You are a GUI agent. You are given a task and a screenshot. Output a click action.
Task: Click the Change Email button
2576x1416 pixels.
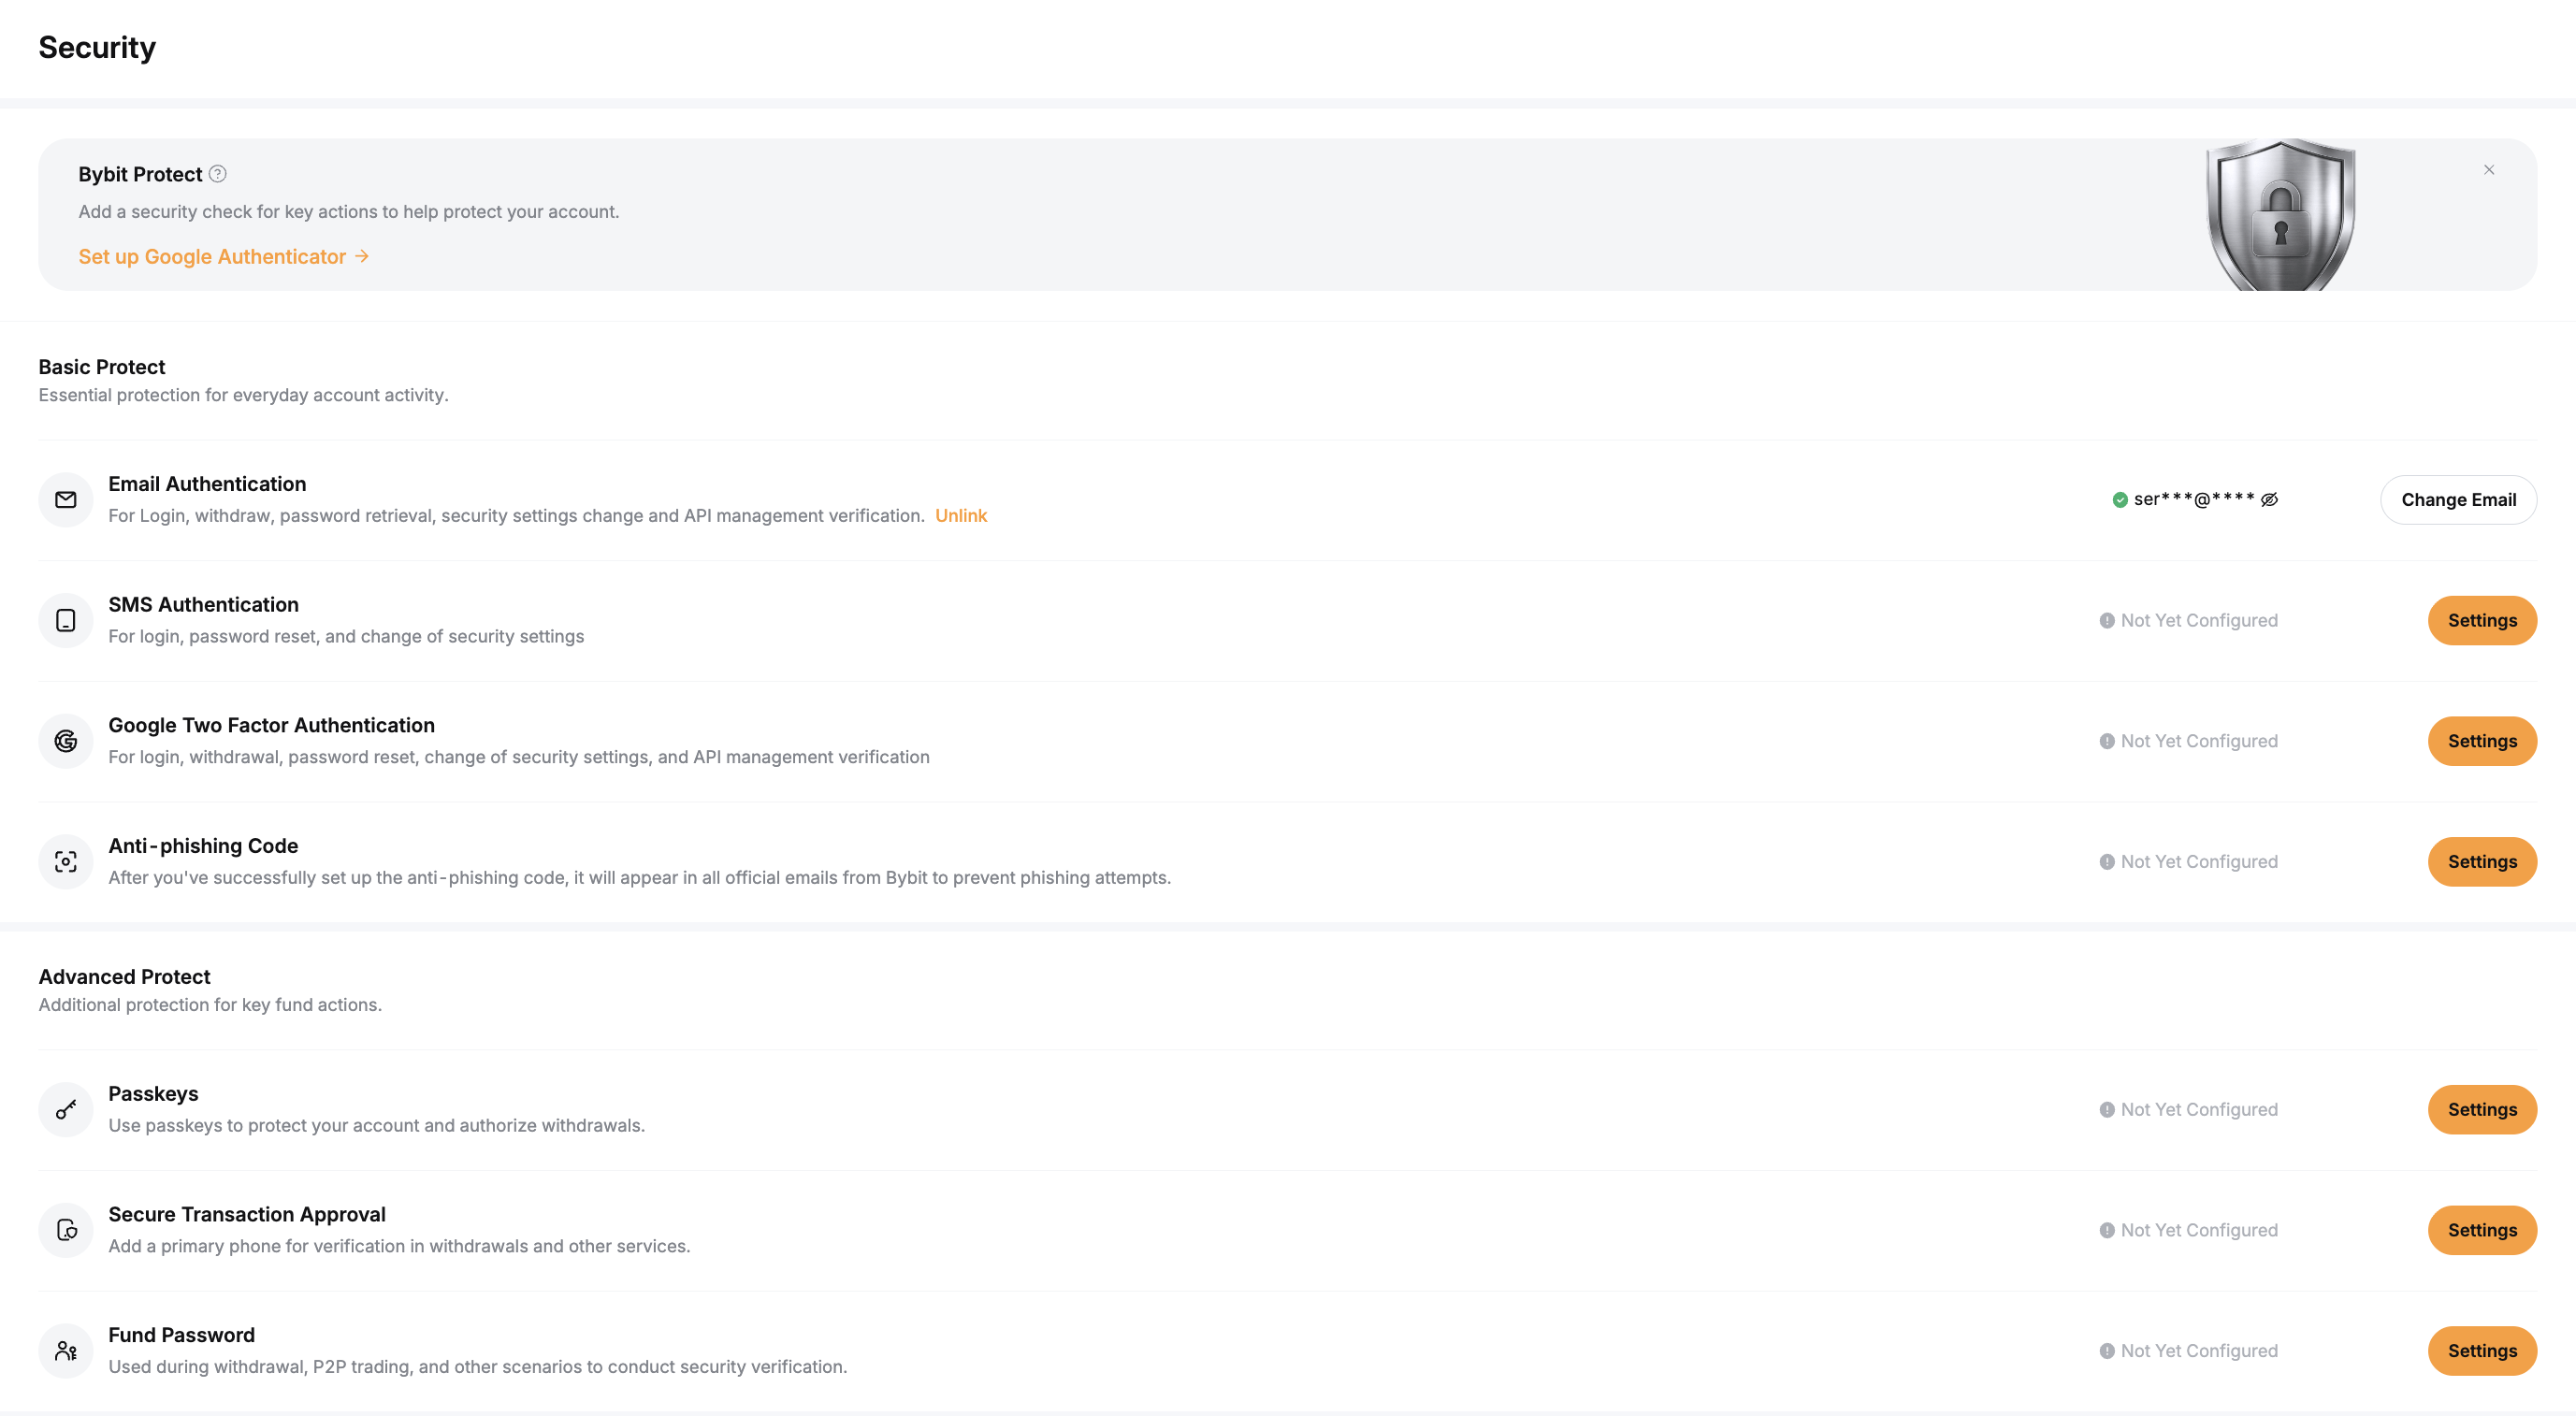pos(2458,500)
